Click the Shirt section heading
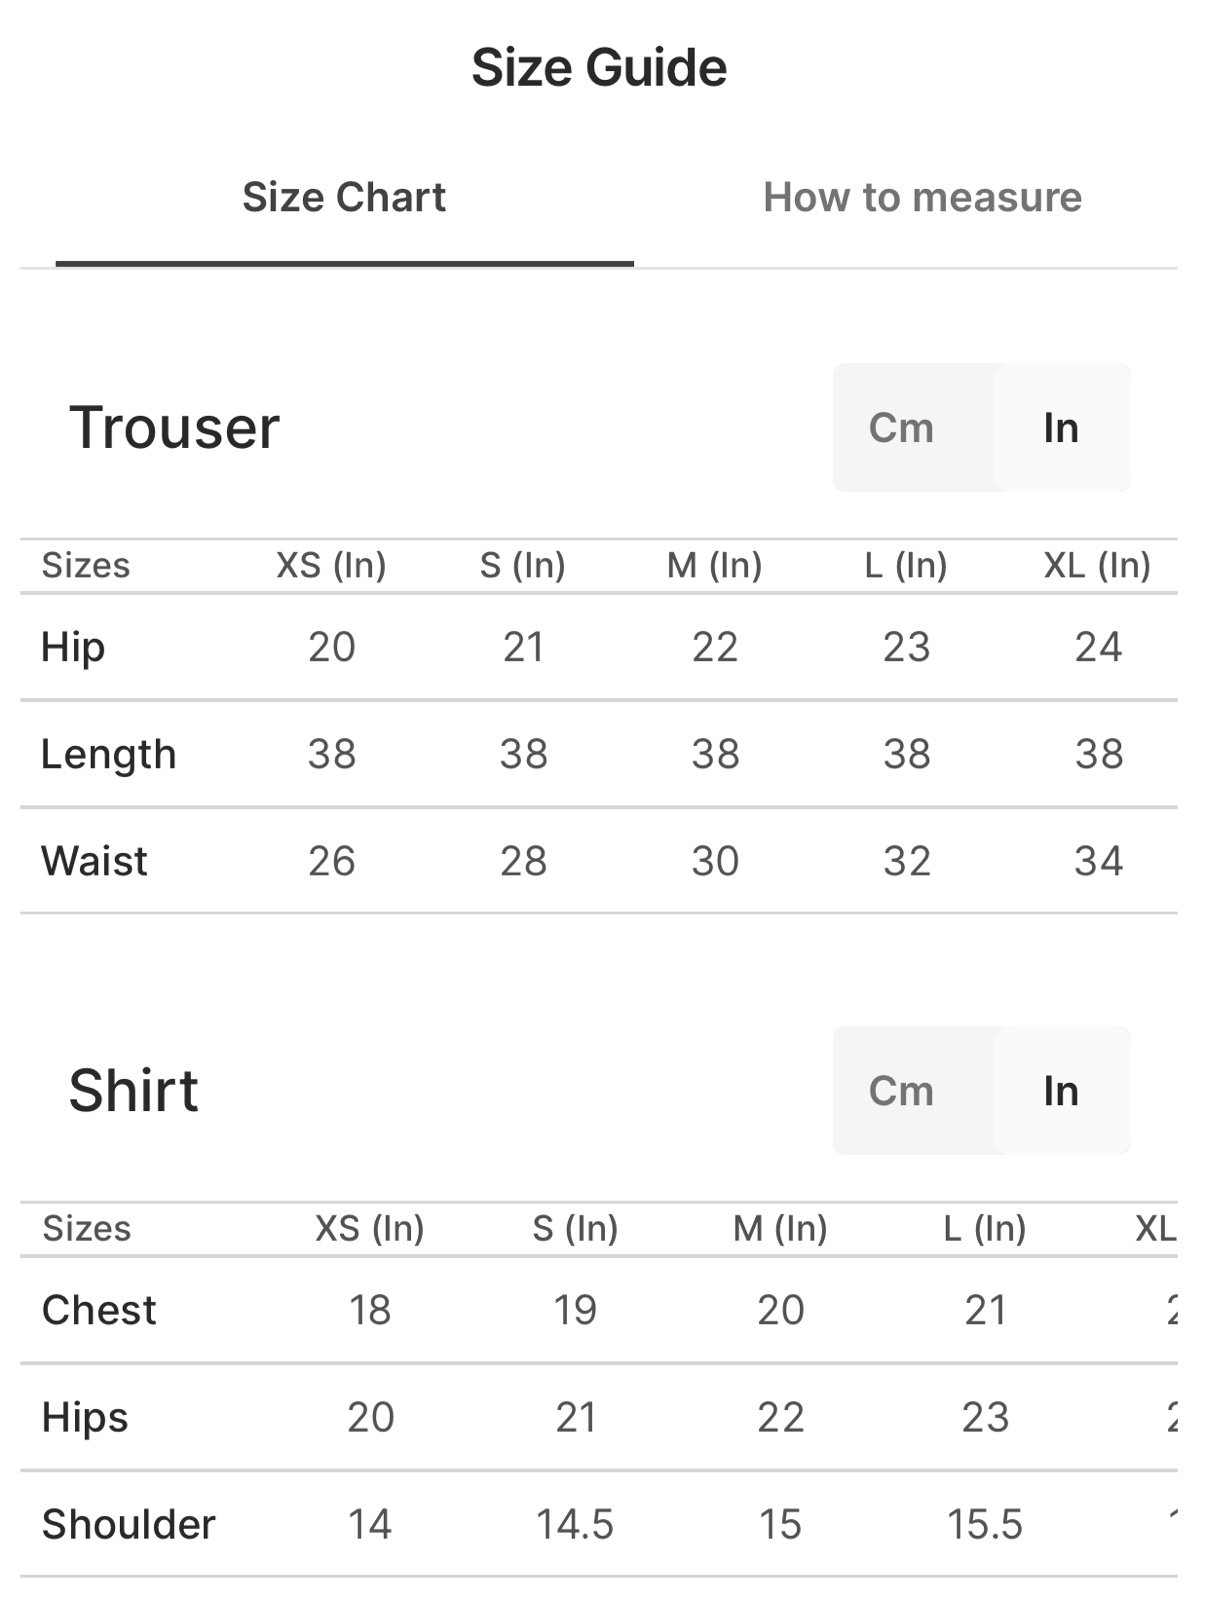This screenshot has height=1600, width=1205. point(133,1090)
